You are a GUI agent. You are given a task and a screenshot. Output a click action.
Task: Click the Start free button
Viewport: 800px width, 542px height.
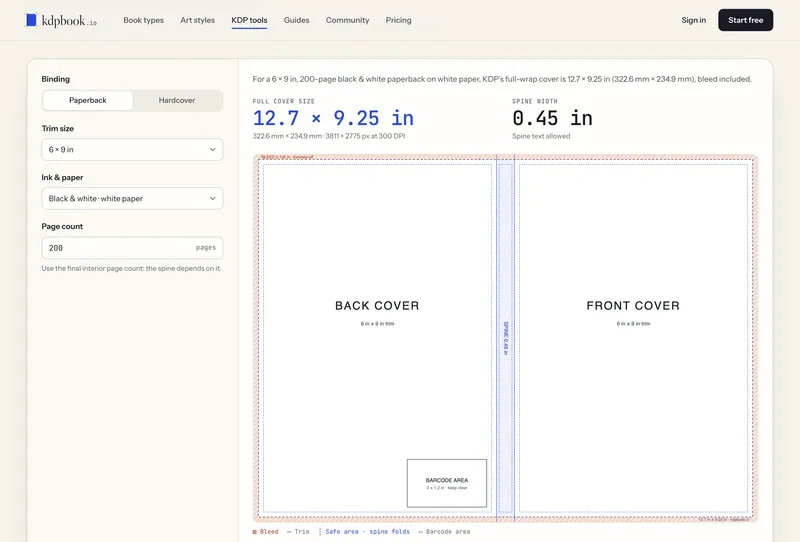pos(745,20)
